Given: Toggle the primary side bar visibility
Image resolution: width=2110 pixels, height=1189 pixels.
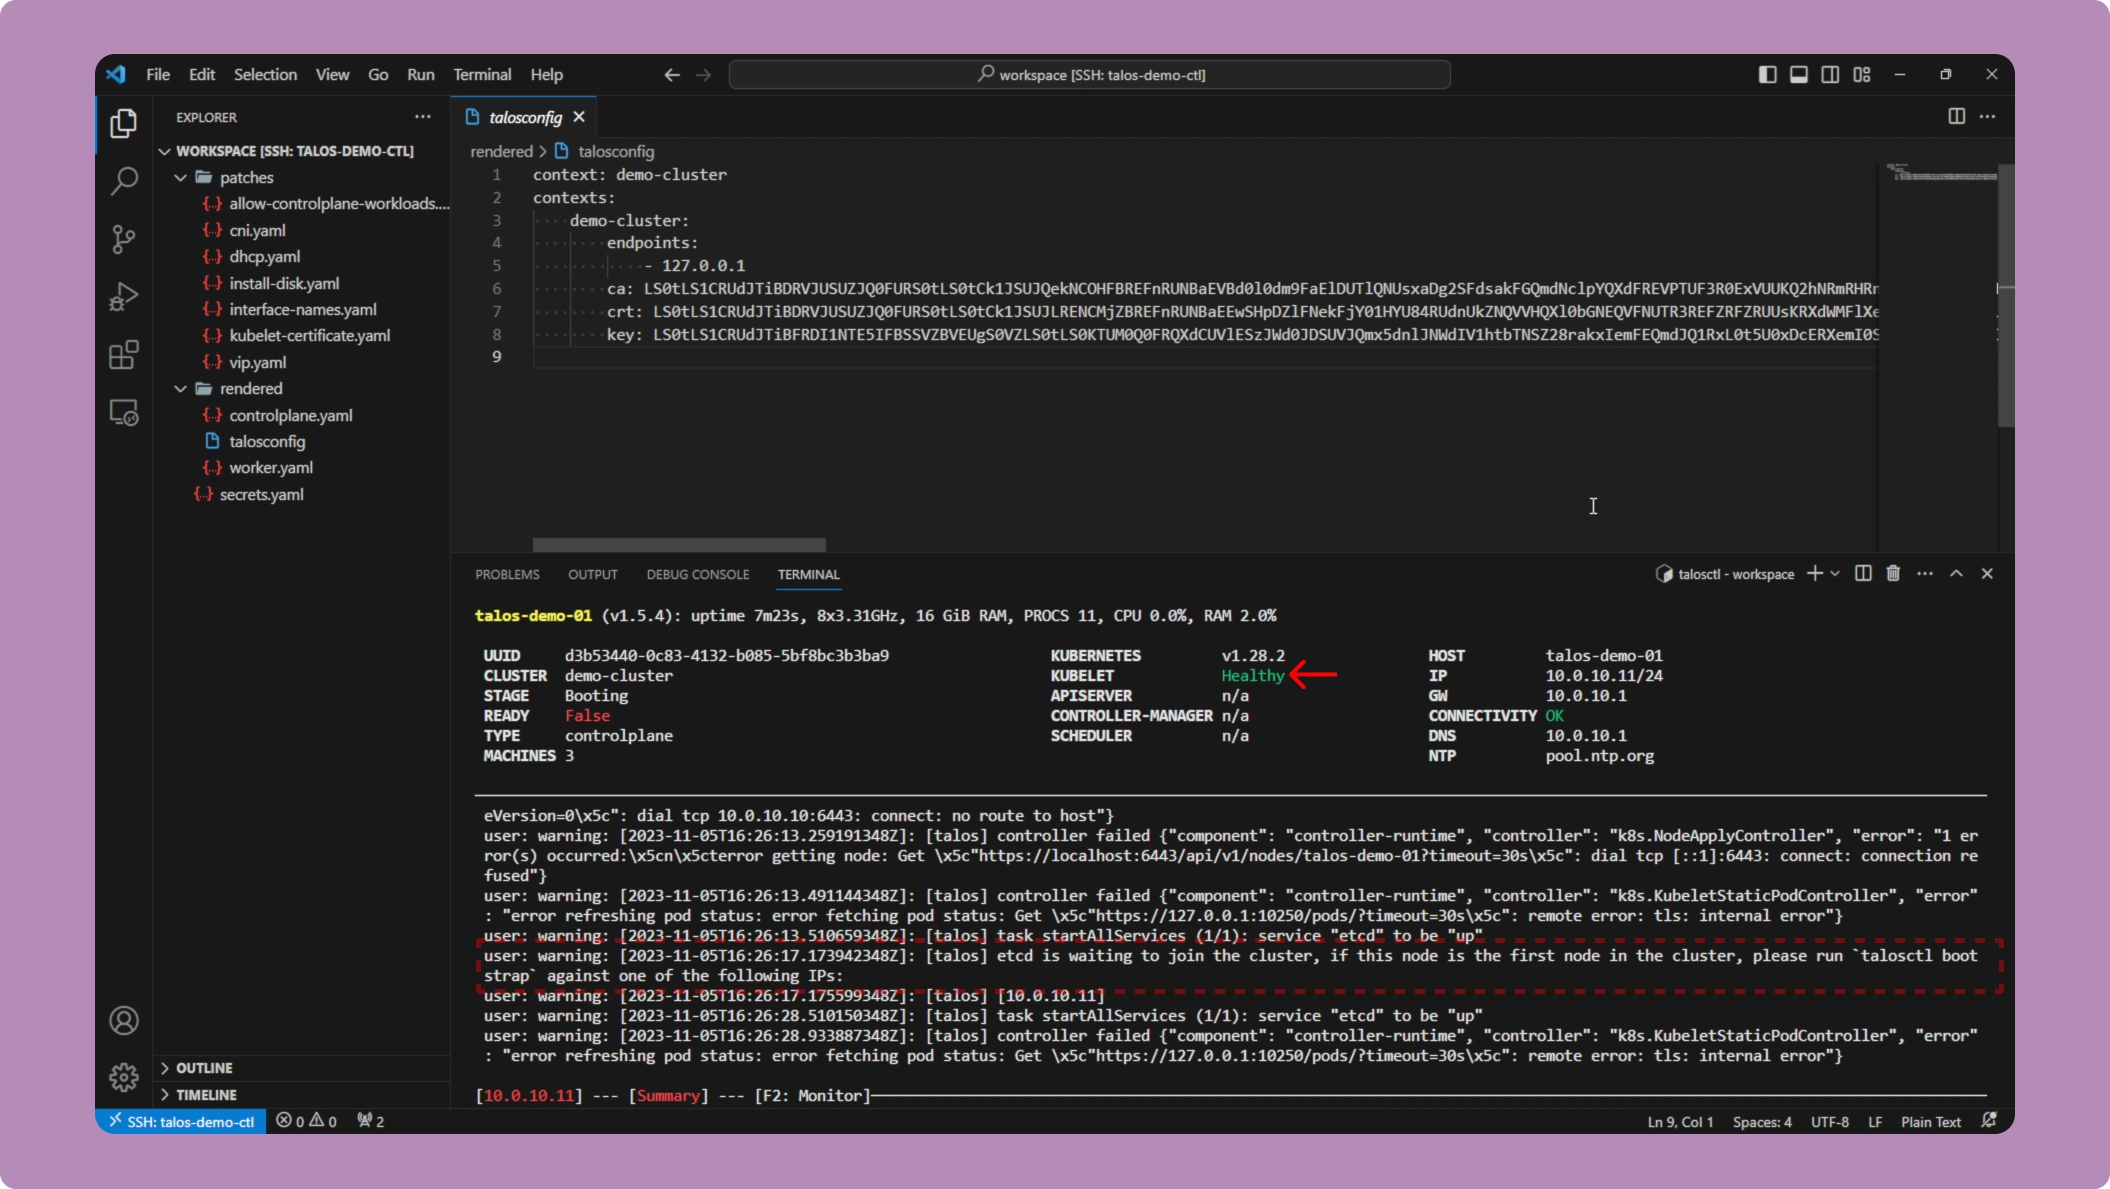Looking at the screenshot, I should click(x=1767, y=75).
